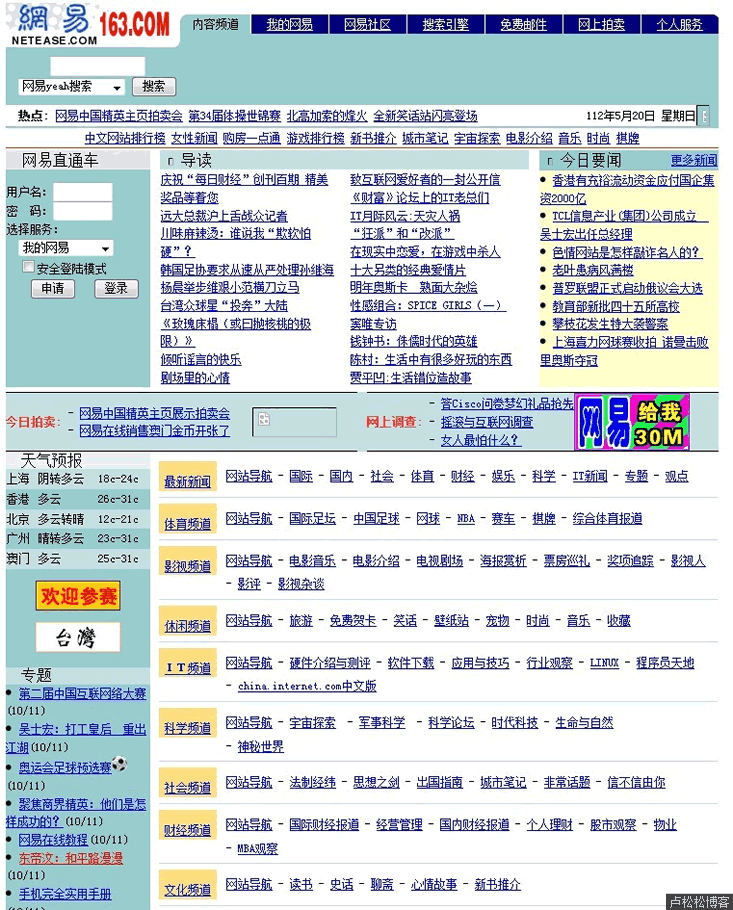The width and height of the screenshot is (733, 910).
Task: Click the small icon next to 星期日
Action: click(x=705, y=116)
